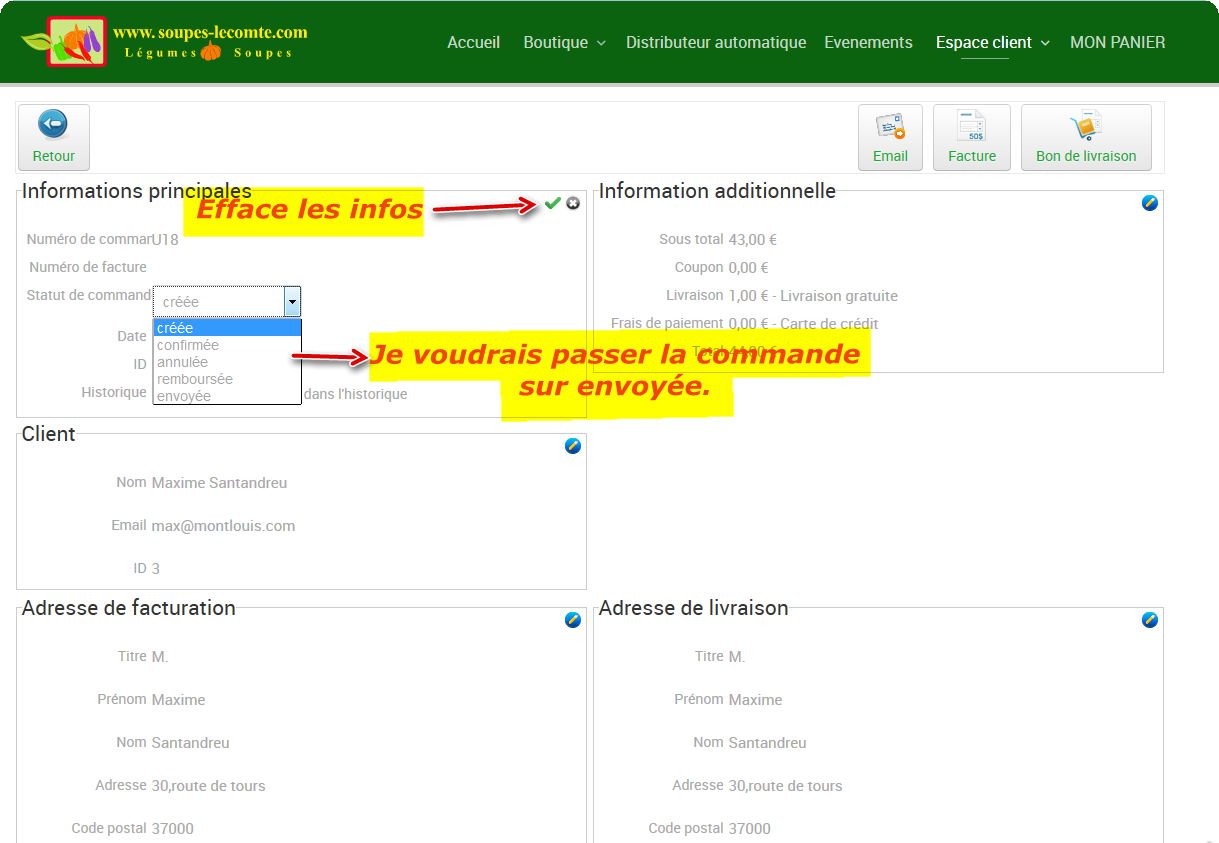Click billing address 30,route de tours
Image resolution: width=1219 pixels, height=843 pixels.
tap(208, 786)
